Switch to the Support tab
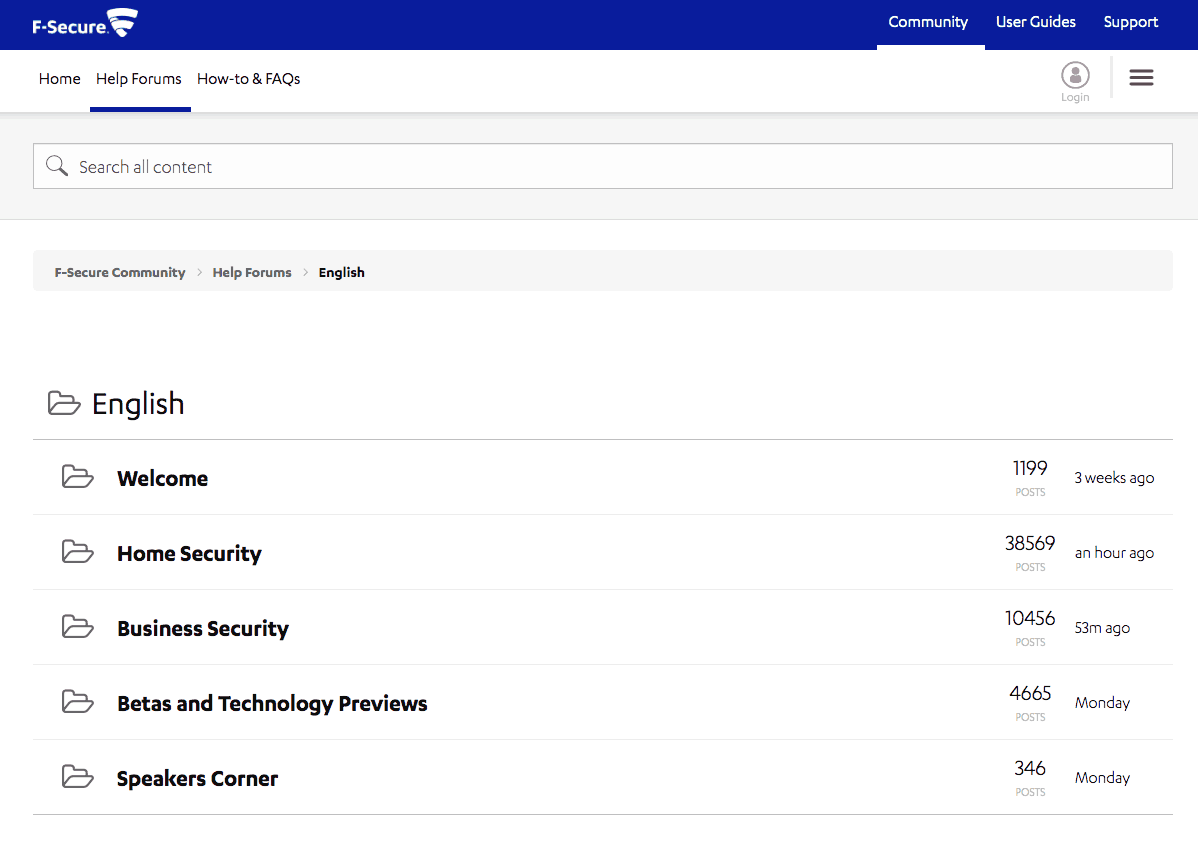 [x=1130, y=22]
